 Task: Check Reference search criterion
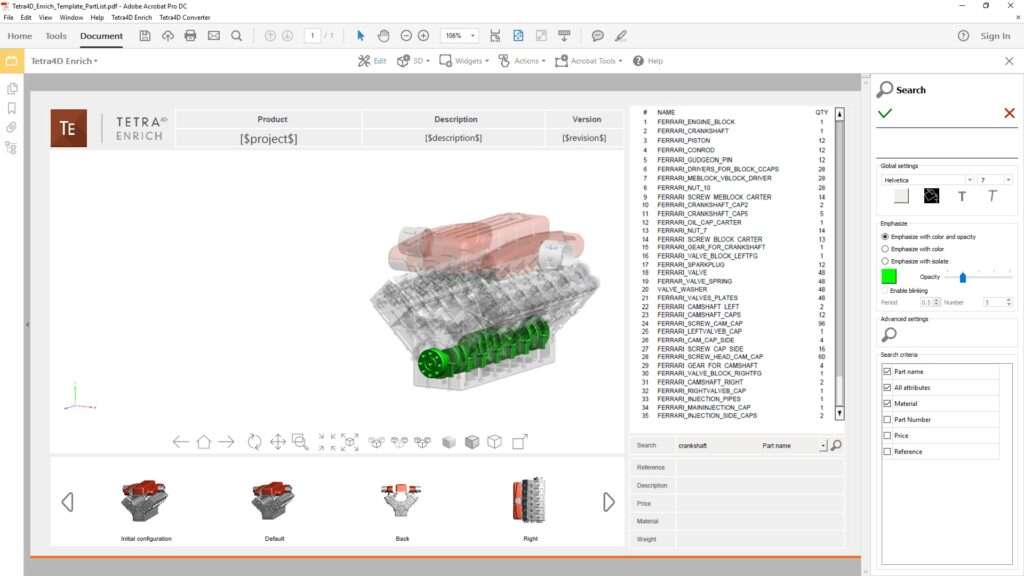tap(887, 451)
